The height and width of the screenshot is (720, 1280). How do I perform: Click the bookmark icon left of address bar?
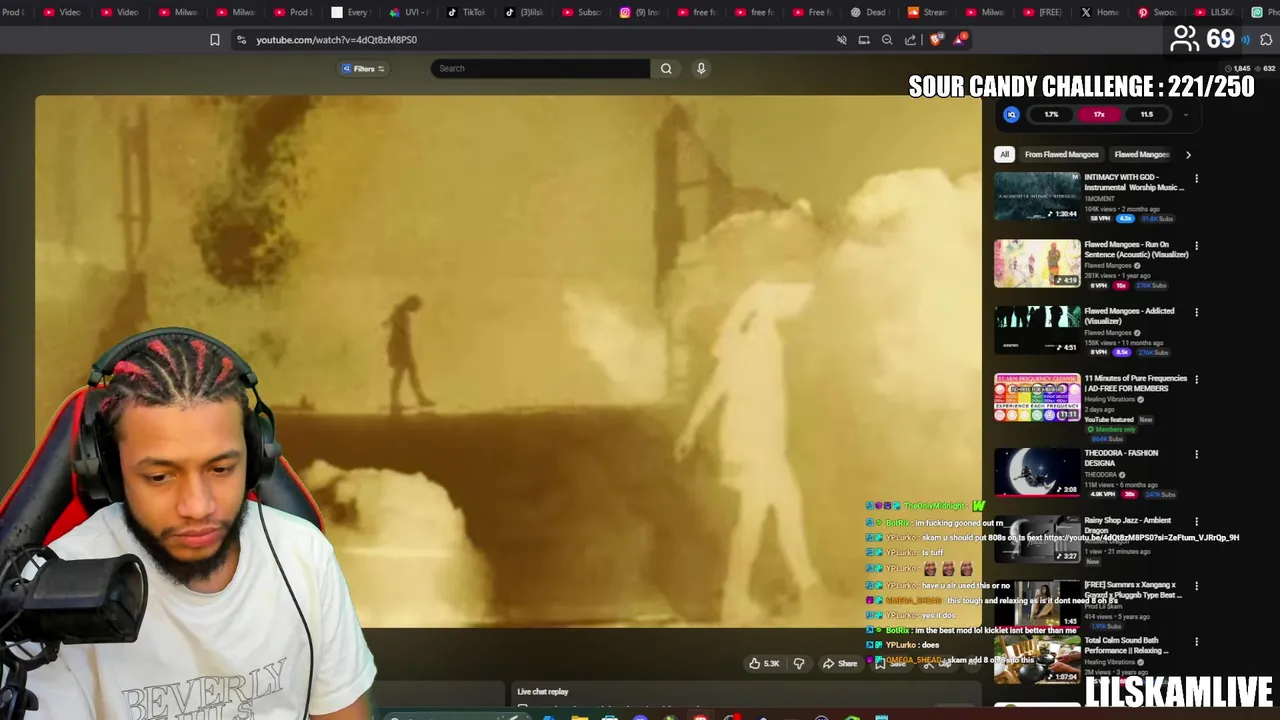click(x=214, y=40)
